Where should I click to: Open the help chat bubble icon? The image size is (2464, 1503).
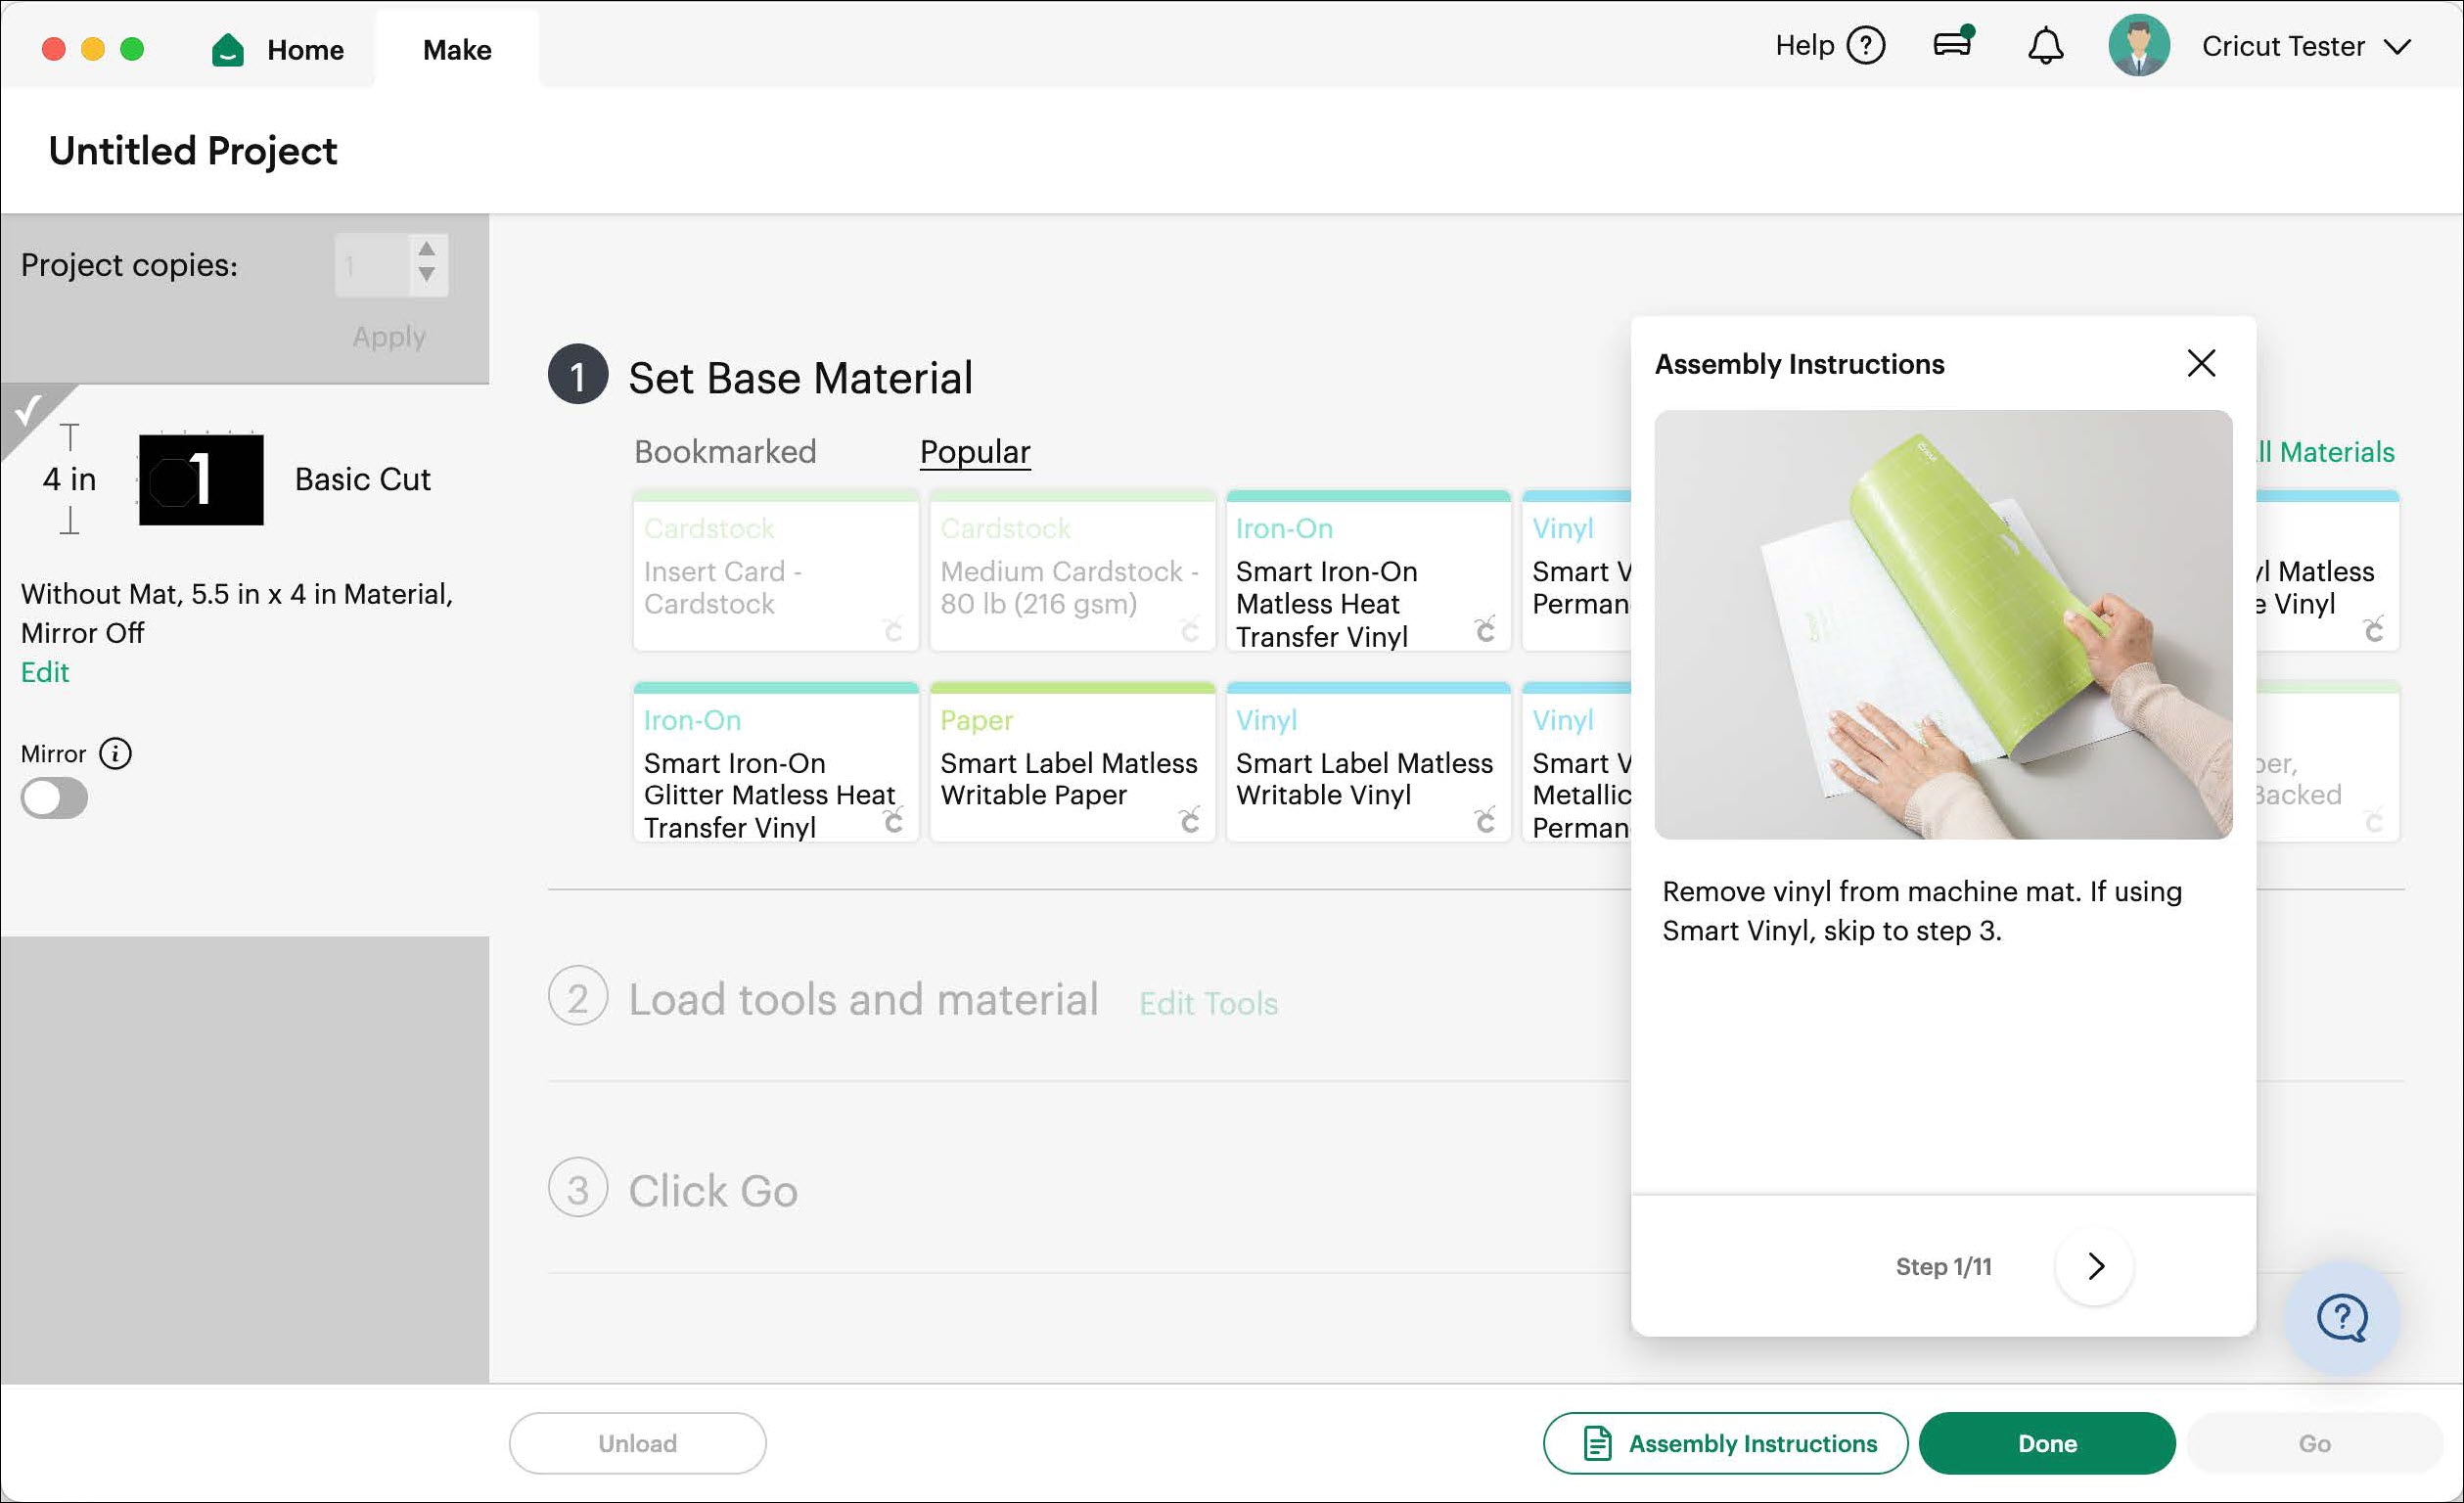(x=2341, y=1318)
